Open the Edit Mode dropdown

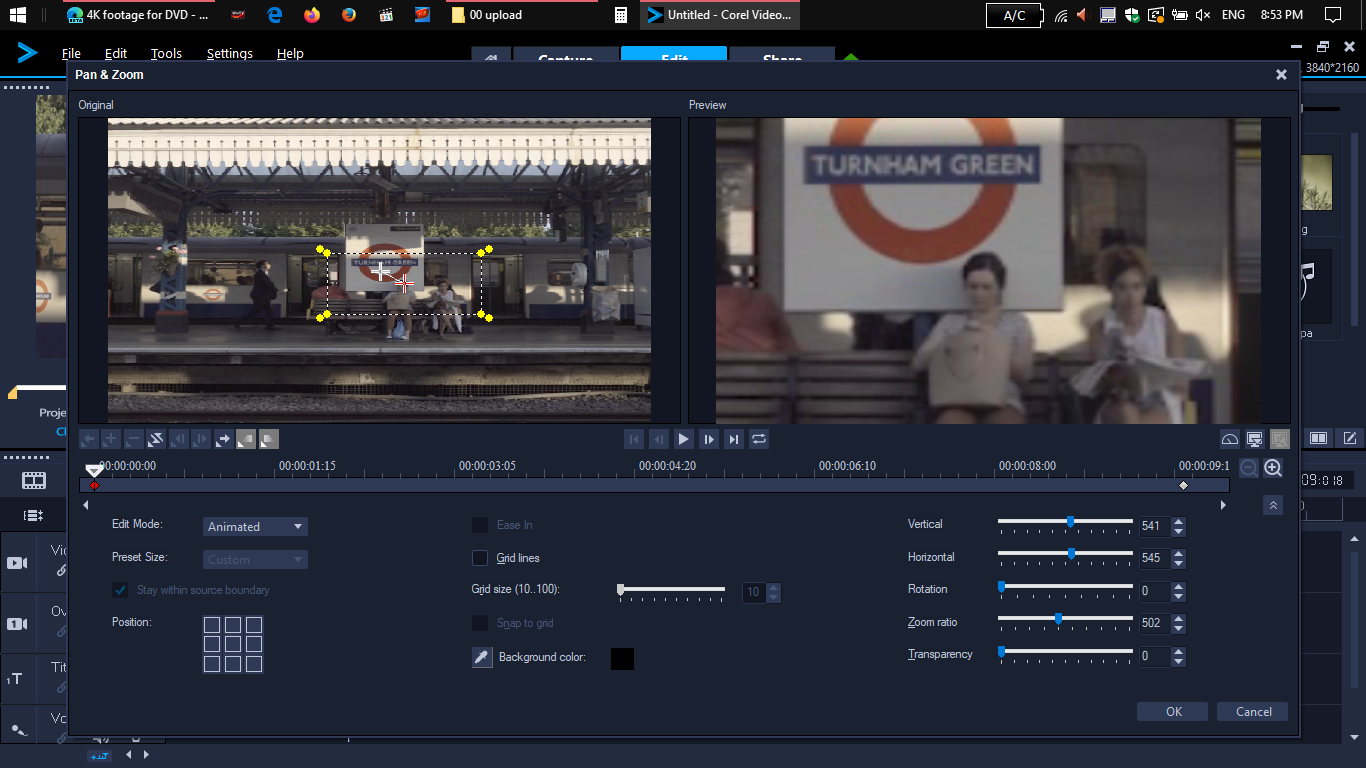point(255,527)
